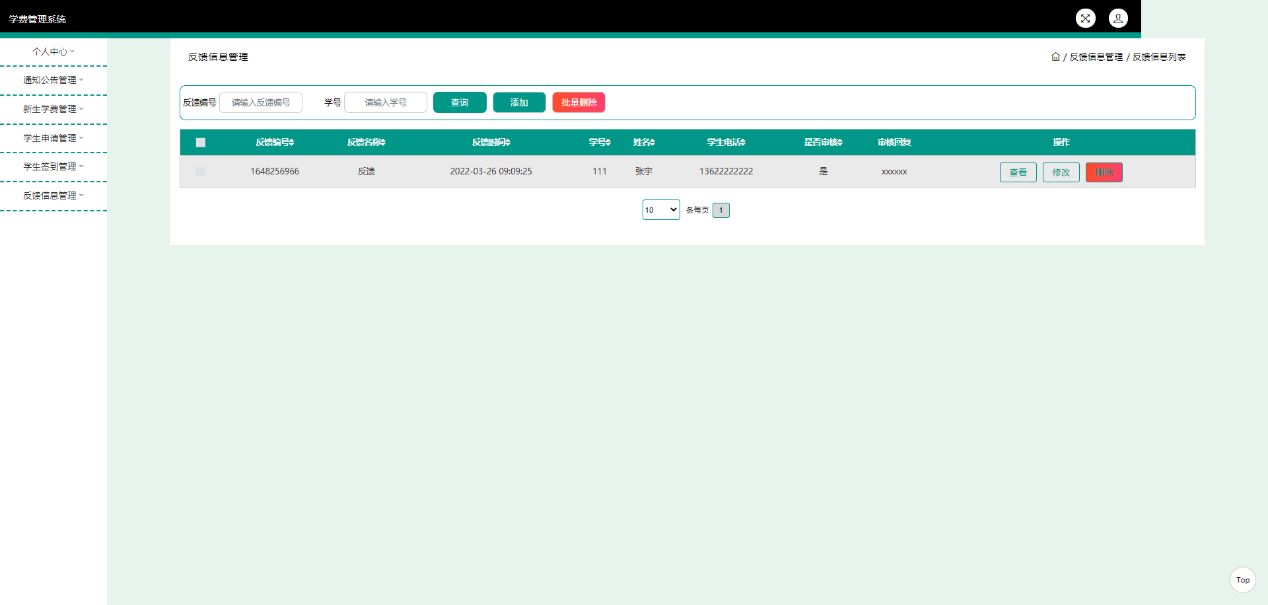Click the 添加 add button

519,103
